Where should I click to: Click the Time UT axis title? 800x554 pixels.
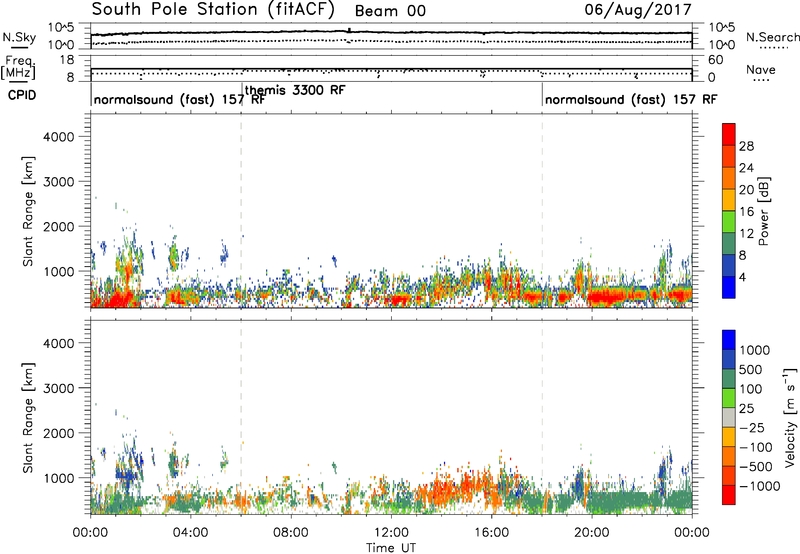coord(391,547)
